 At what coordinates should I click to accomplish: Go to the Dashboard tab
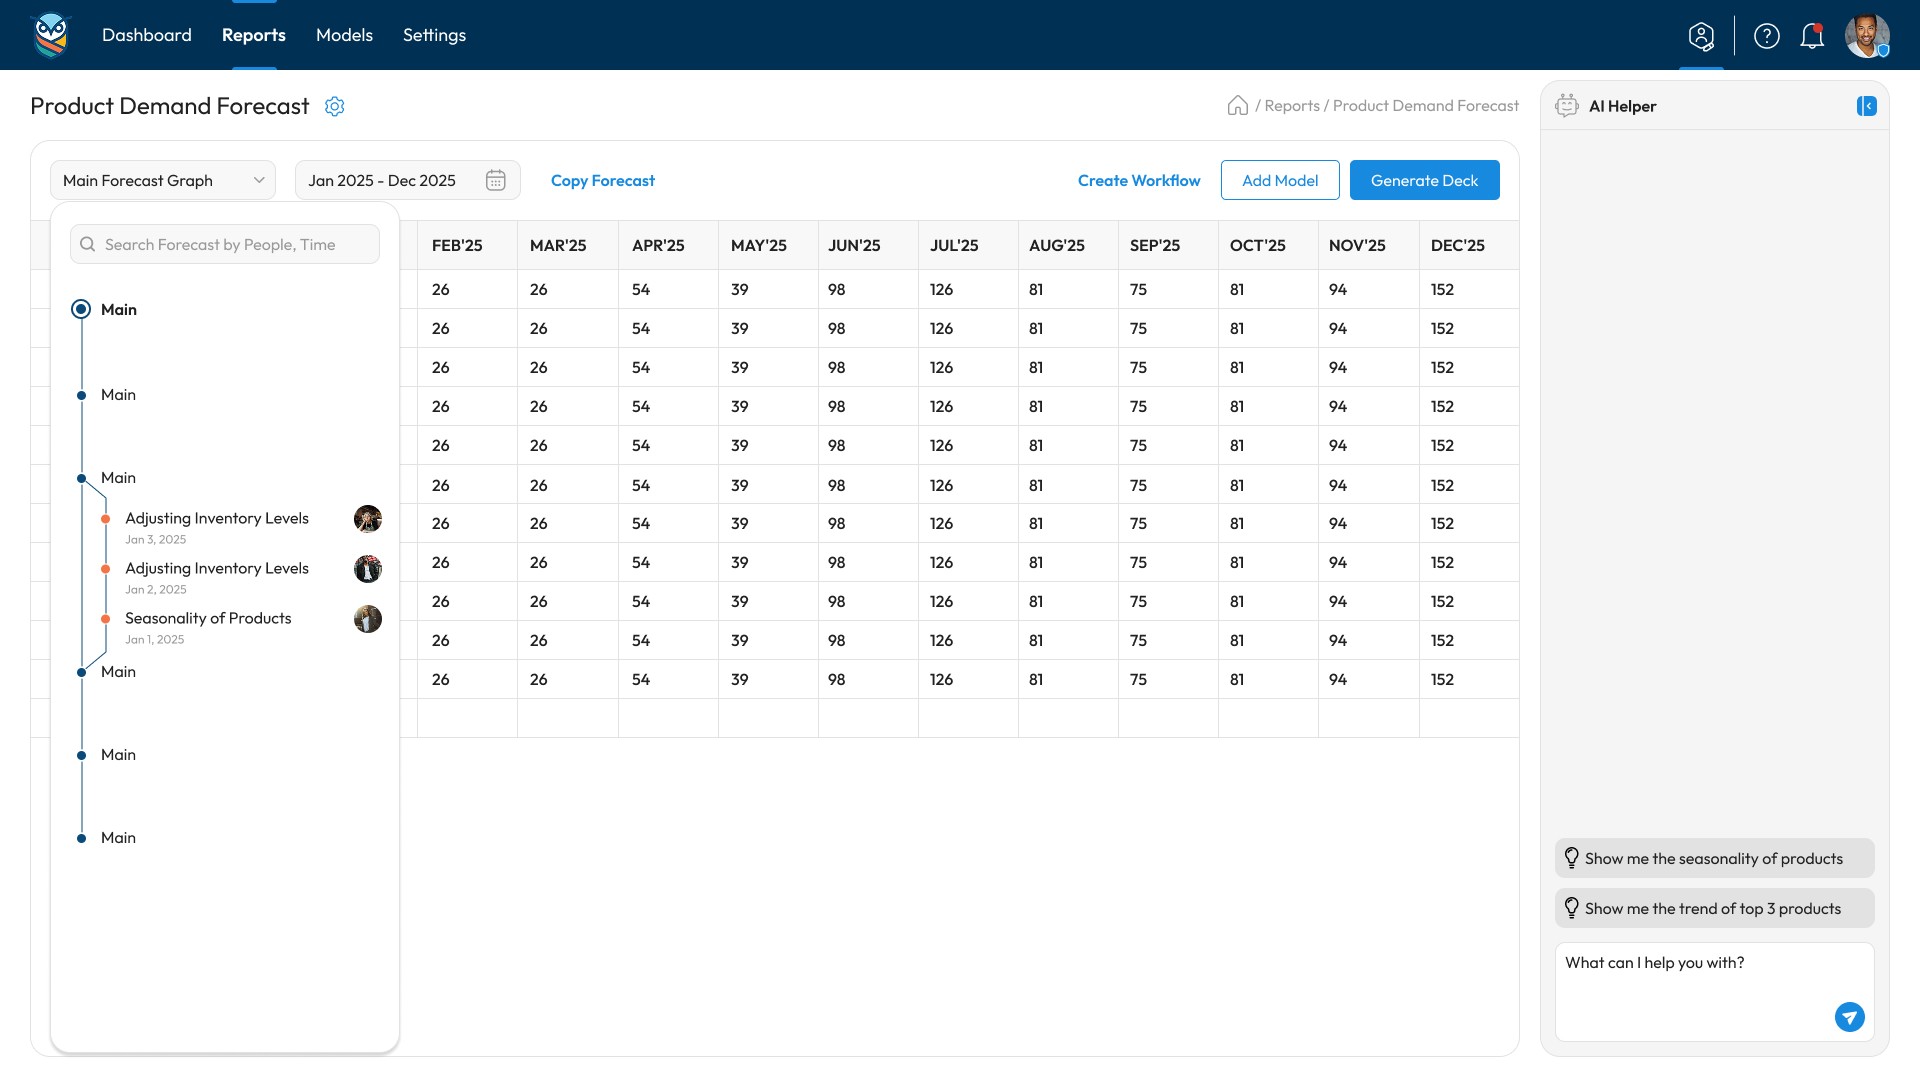(147, 35)
